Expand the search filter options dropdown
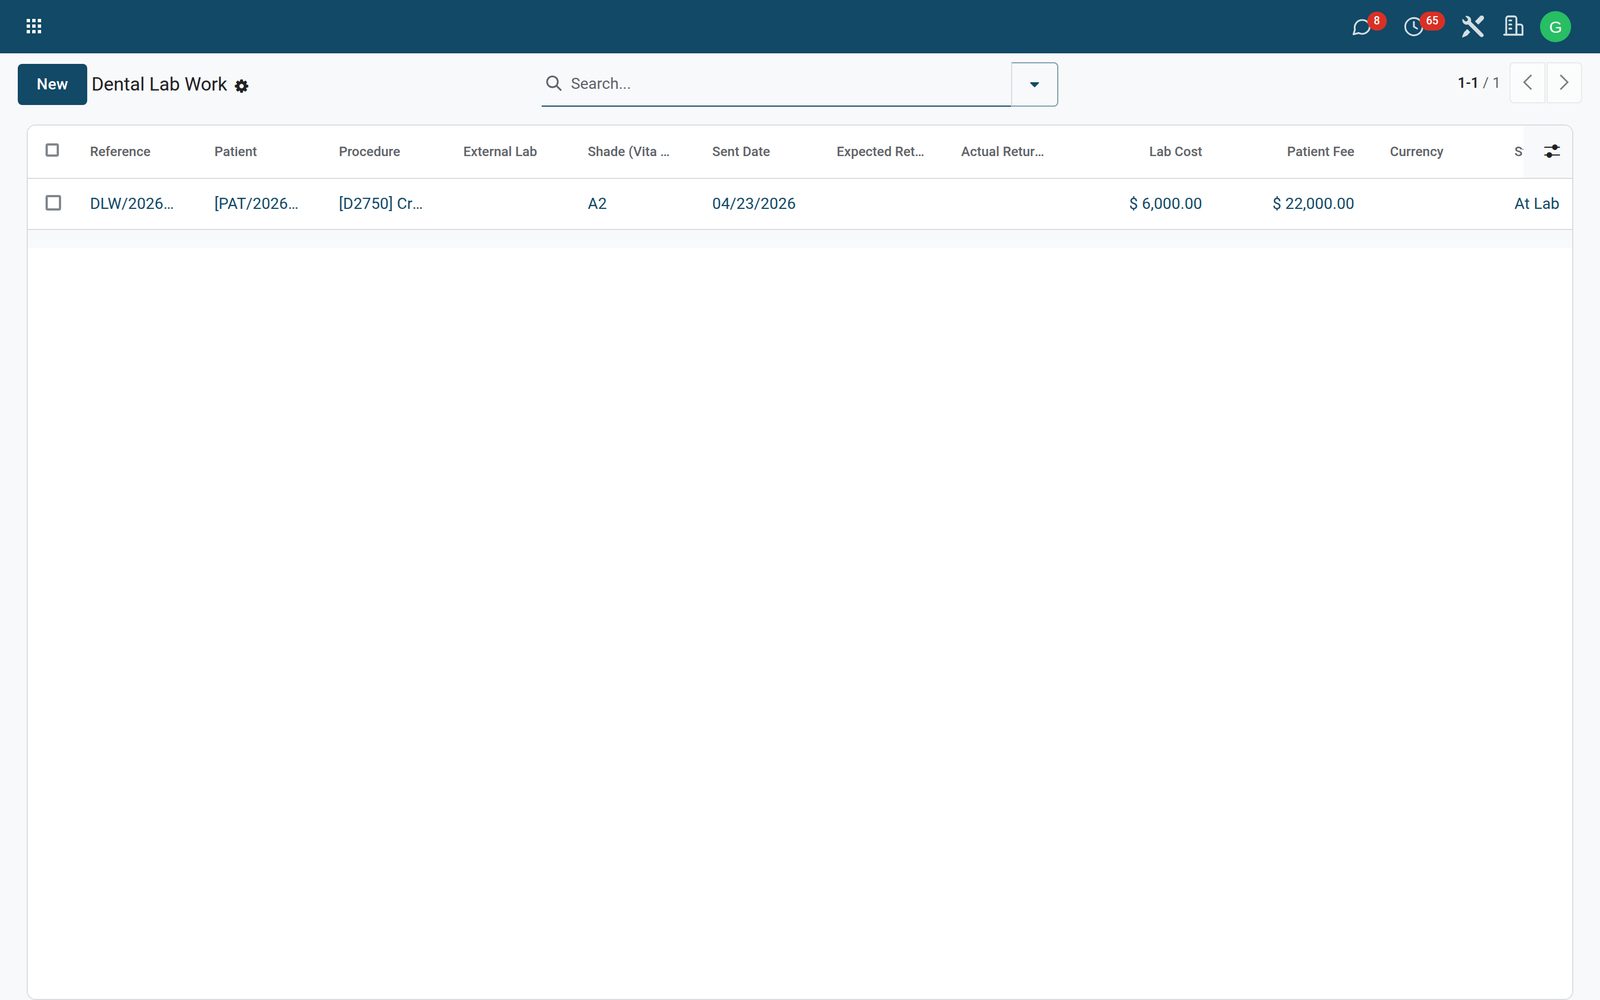Screen dimensions: 1600x1000 (1034, 84)
